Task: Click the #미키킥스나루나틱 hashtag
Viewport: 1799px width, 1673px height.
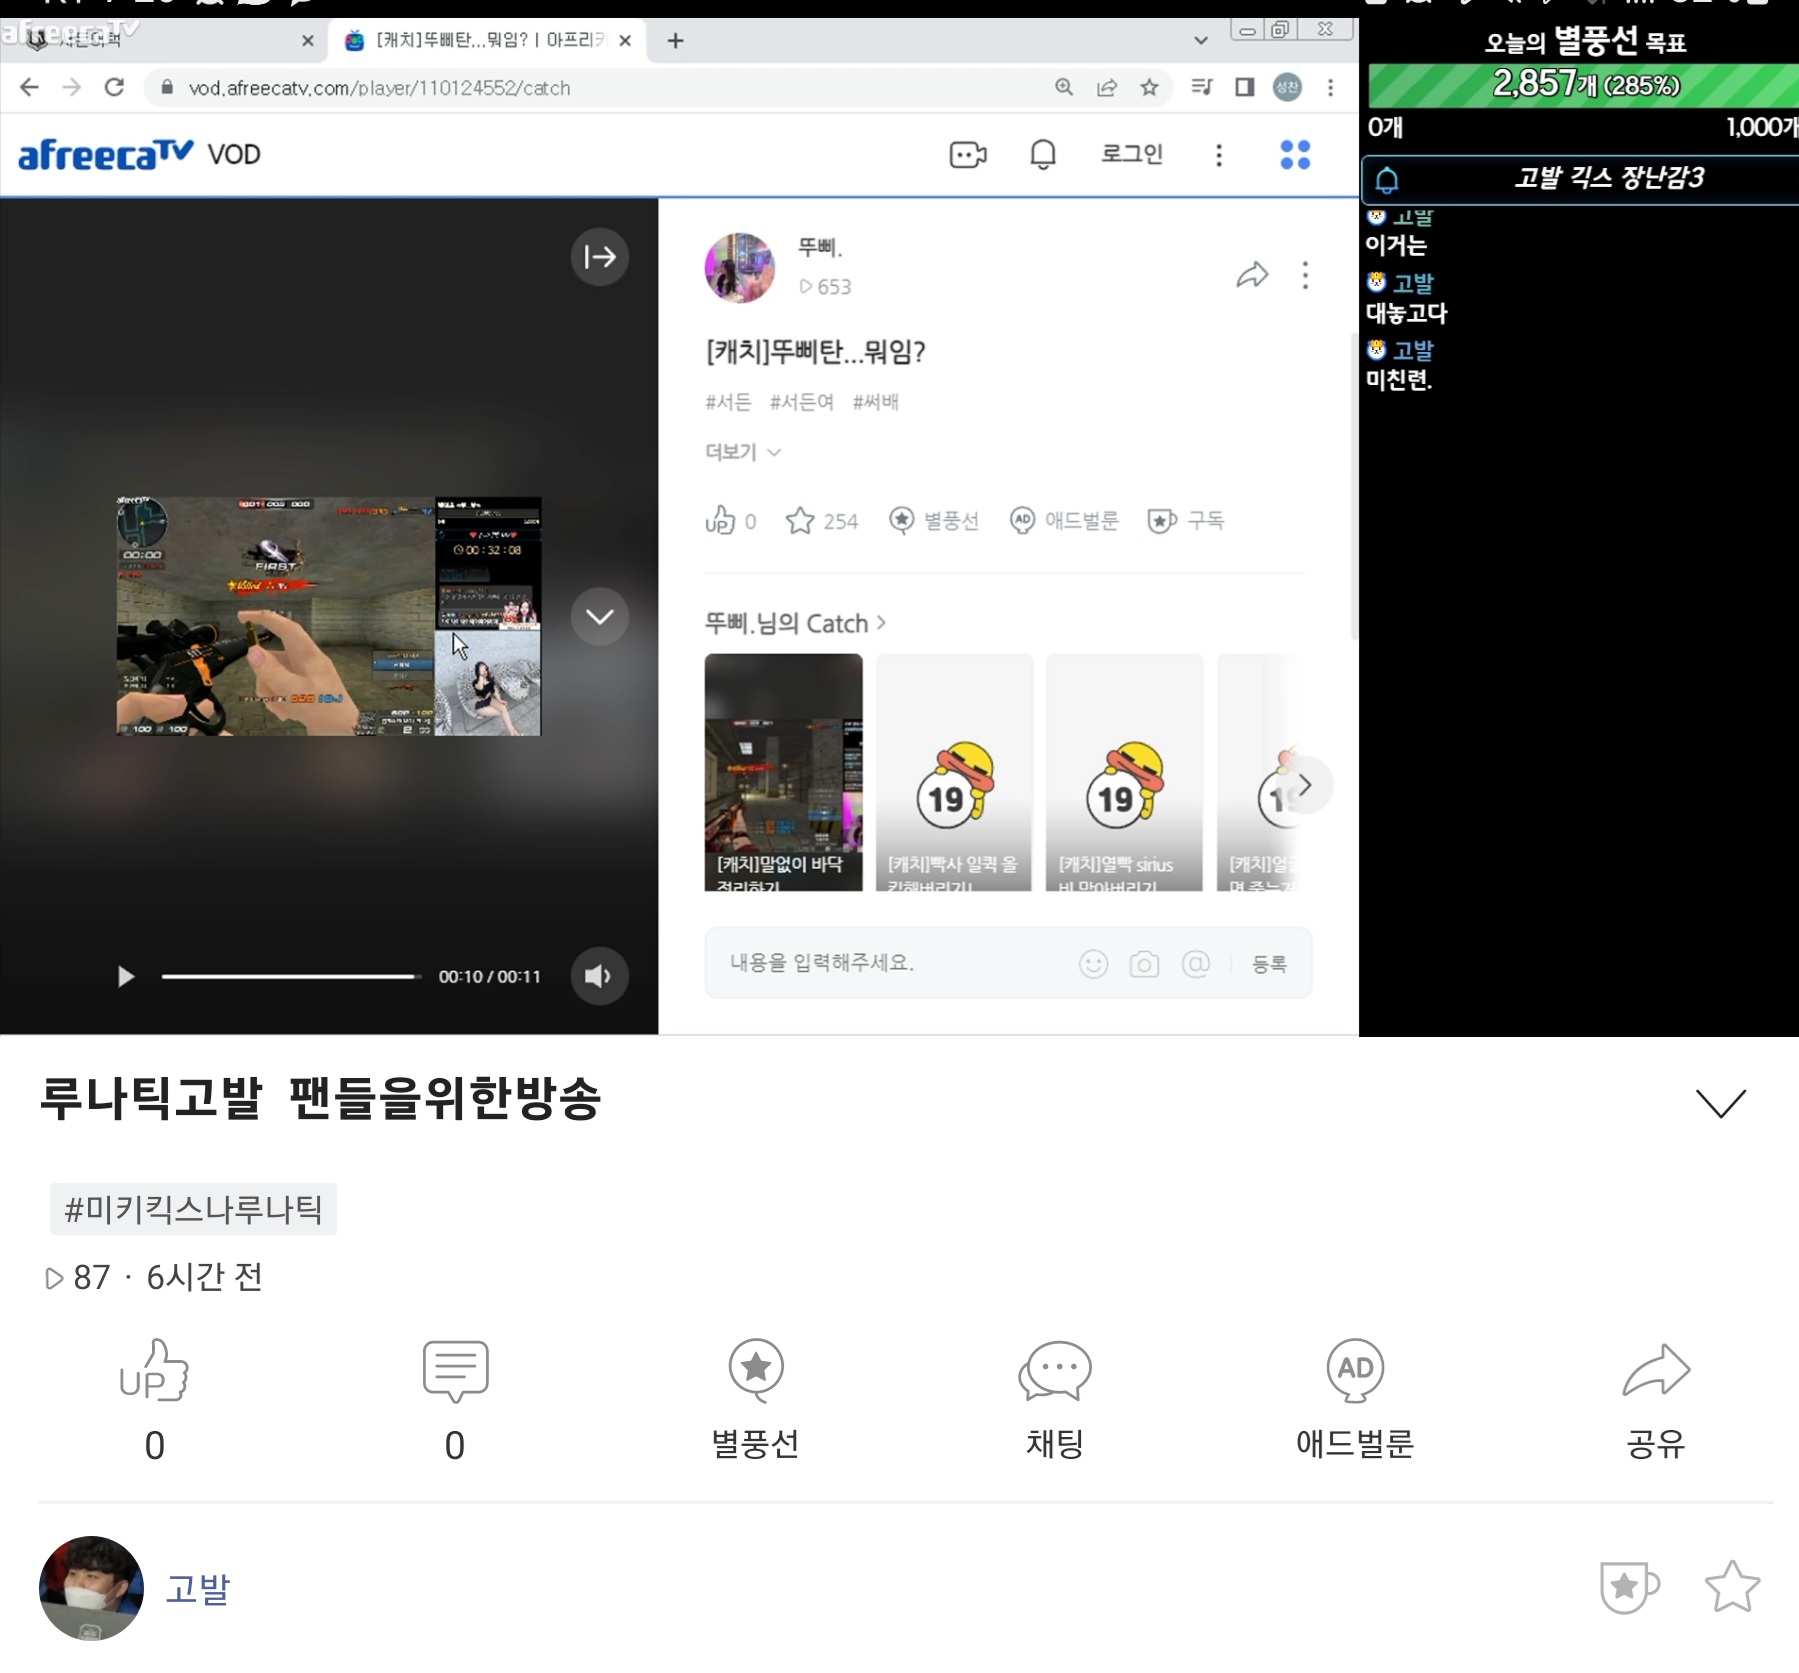Action: coord(193,1209)
